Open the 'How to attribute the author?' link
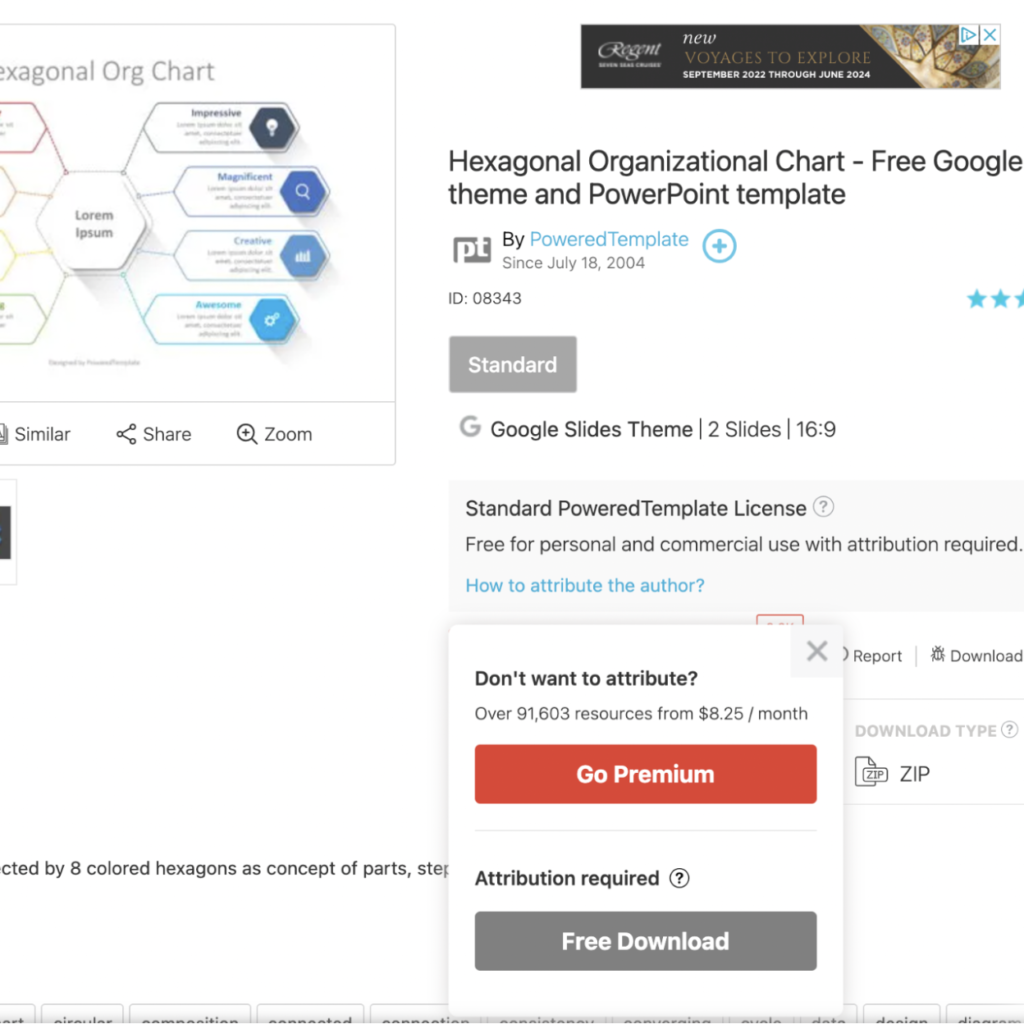 (x=585, y=585)
